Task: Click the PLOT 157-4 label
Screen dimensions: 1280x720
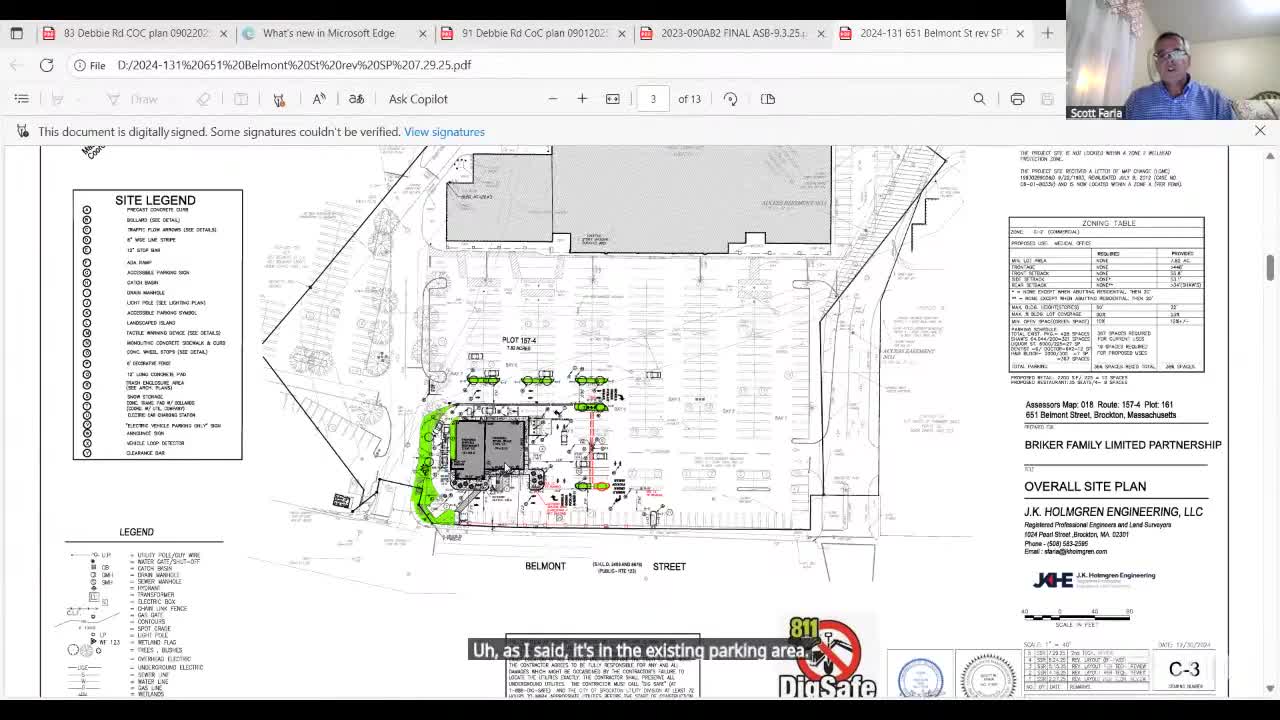Action: (x=519, y=341)
